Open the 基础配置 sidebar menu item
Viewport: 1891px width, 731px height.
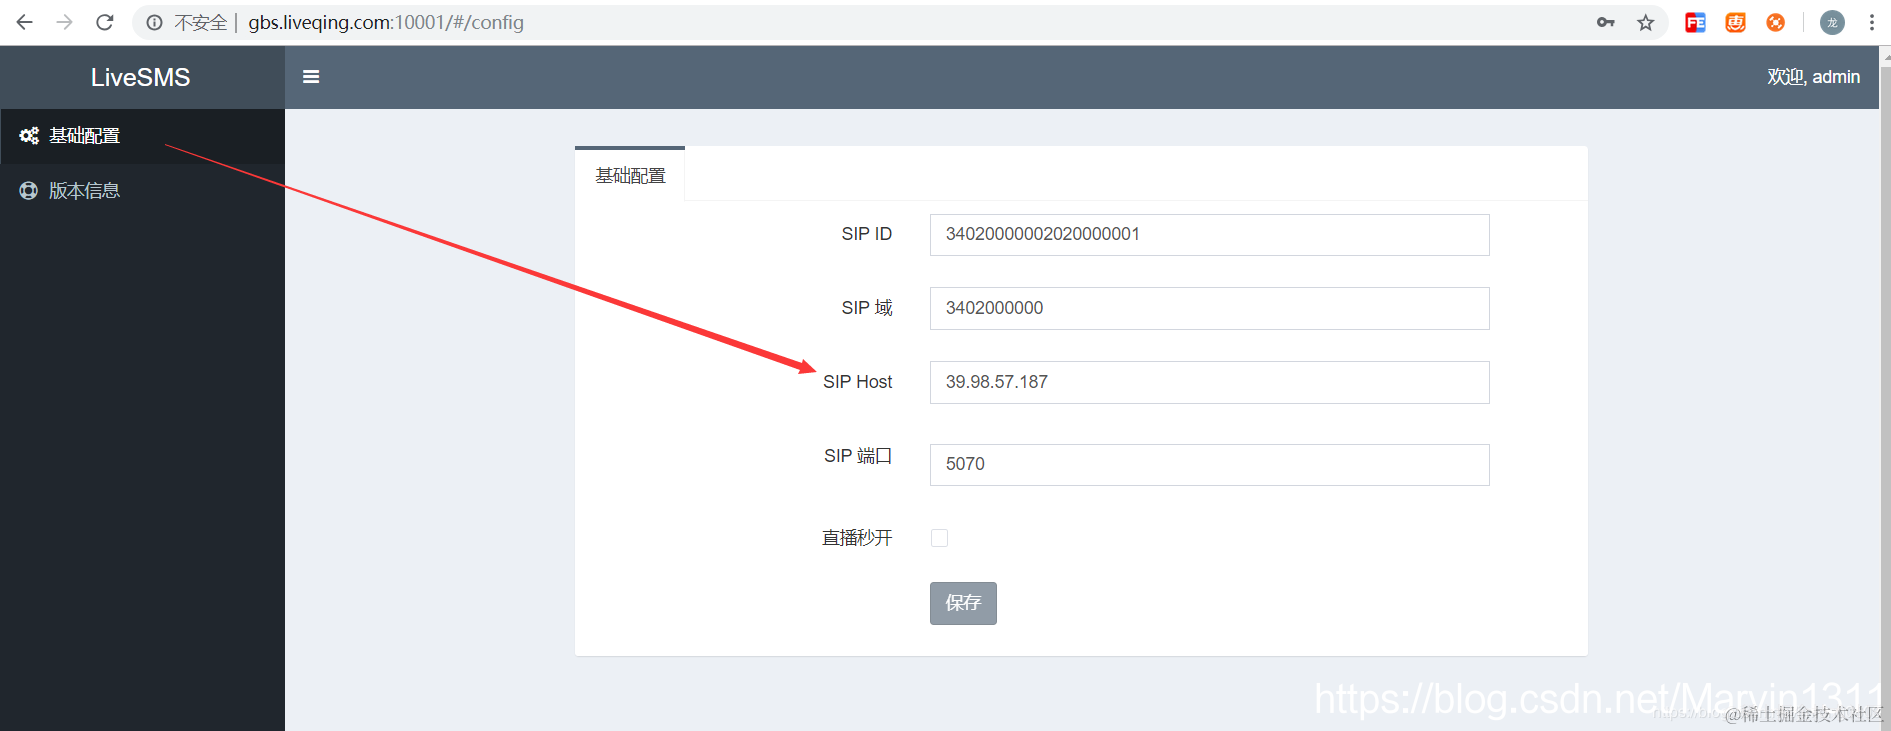(142, 136)
